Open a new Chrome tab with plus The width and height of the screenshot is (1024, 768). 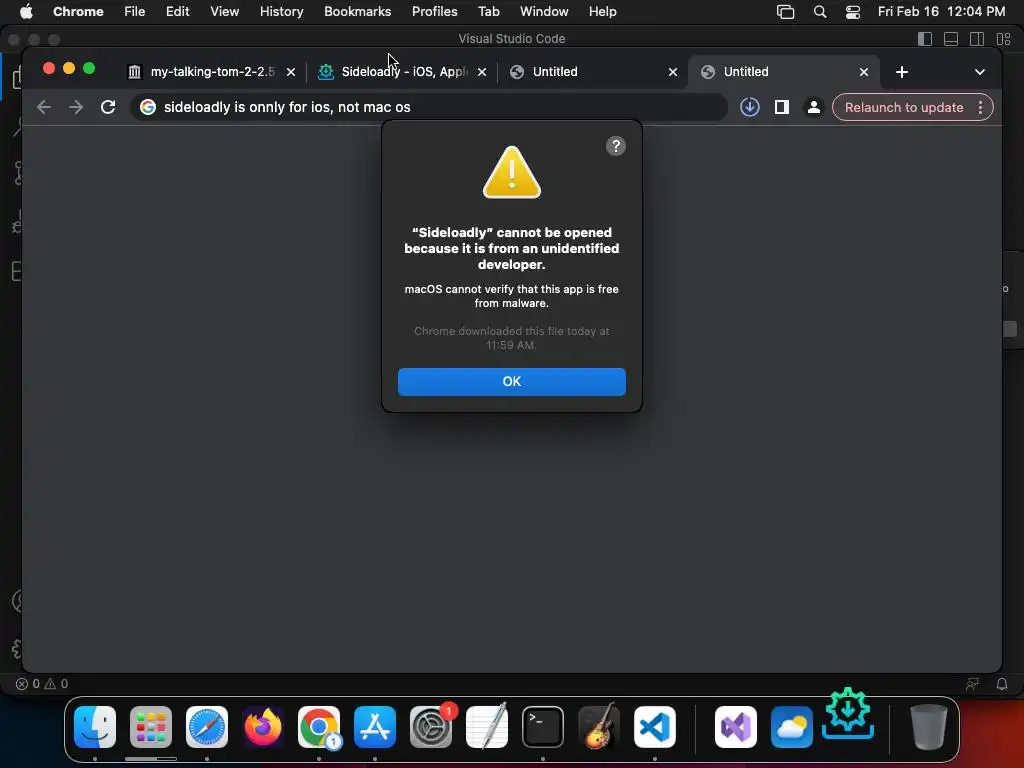pos(902,72)
